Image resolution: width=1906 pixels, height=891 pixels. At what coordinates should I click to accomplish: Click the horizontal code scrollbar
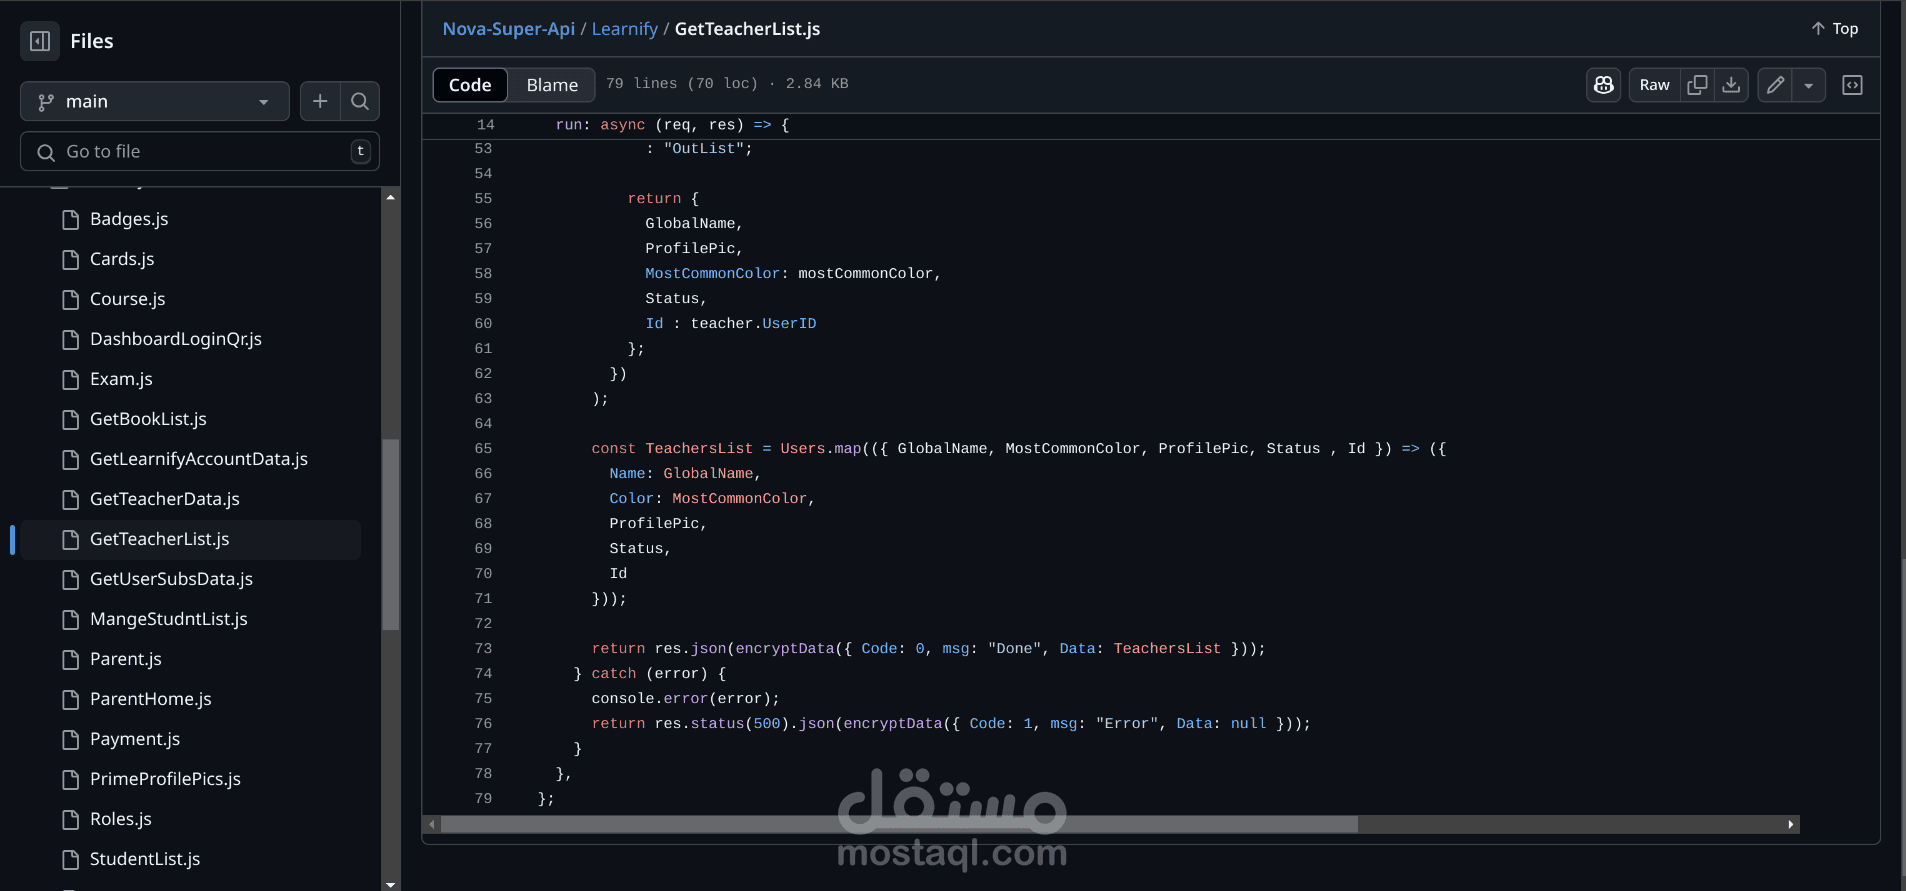coord(899,824)
